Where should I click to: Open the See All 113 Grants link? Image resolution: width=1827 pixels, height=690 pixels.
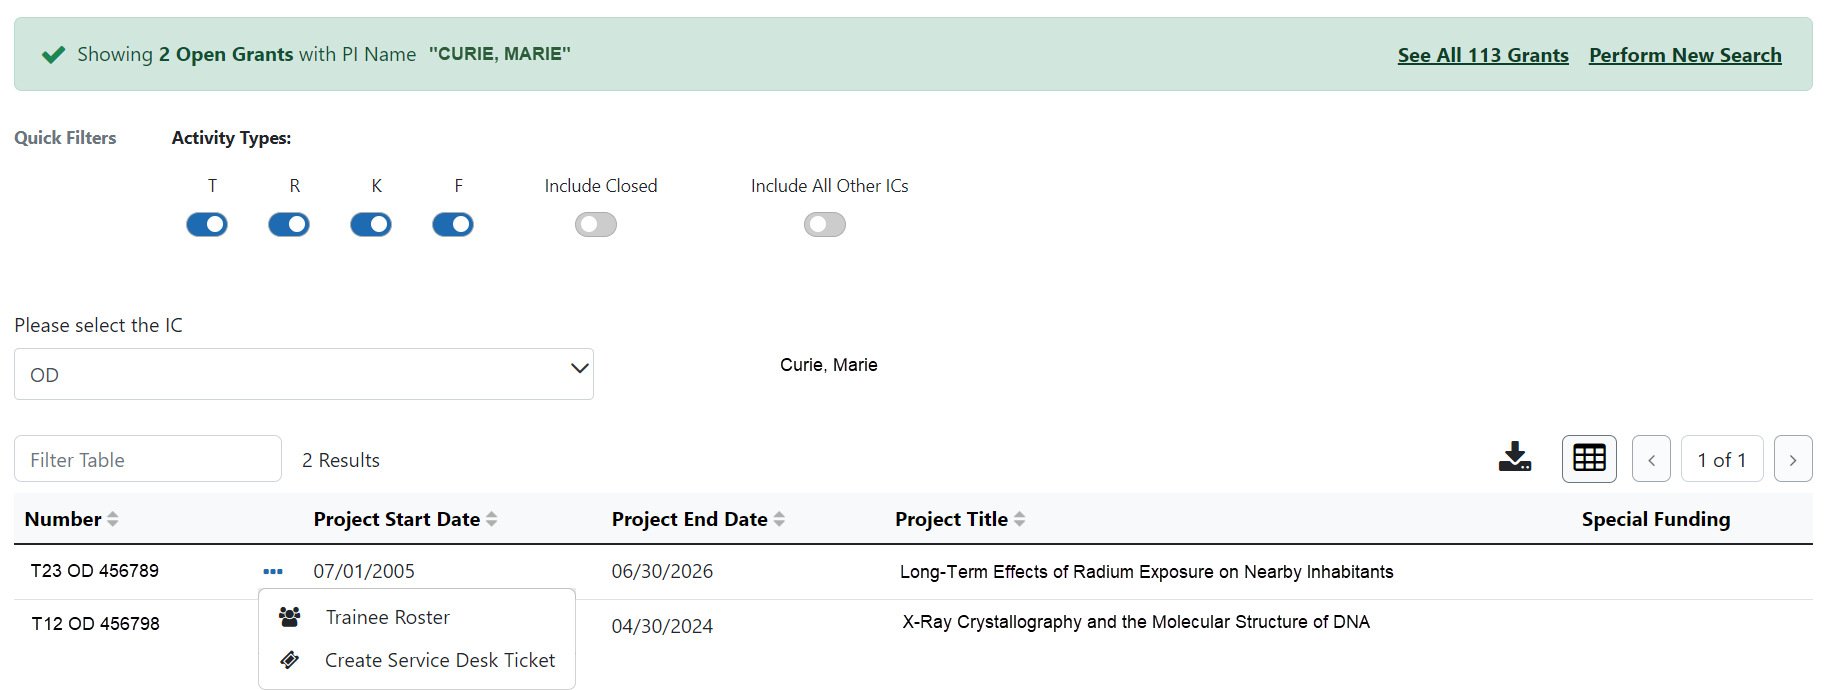pyautogui.click(x=1482, y=55)
